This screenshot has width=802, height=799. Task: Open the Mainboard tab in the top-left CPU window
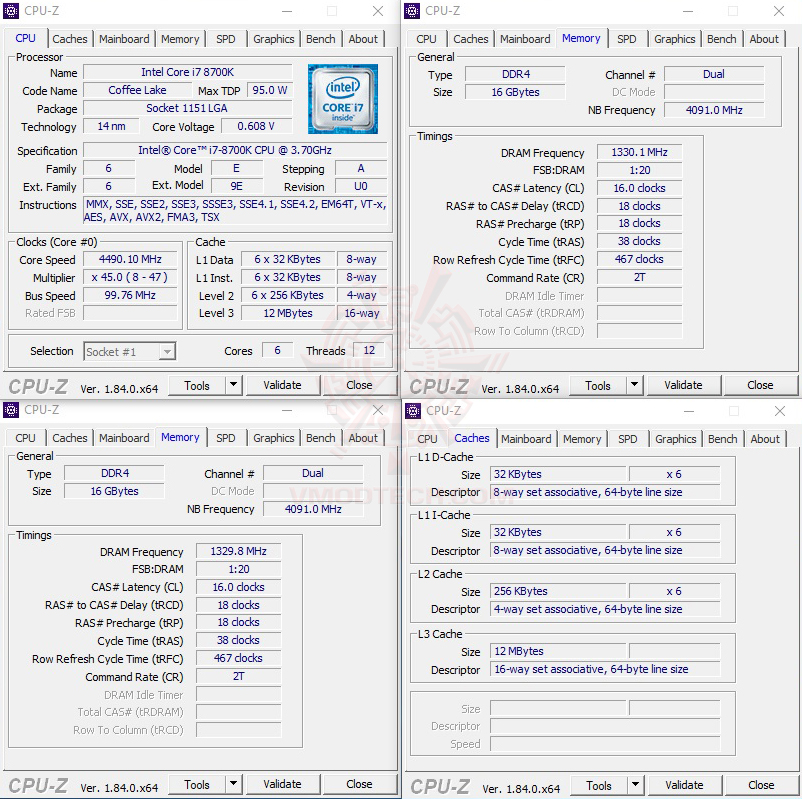click(x=124, y=39)
